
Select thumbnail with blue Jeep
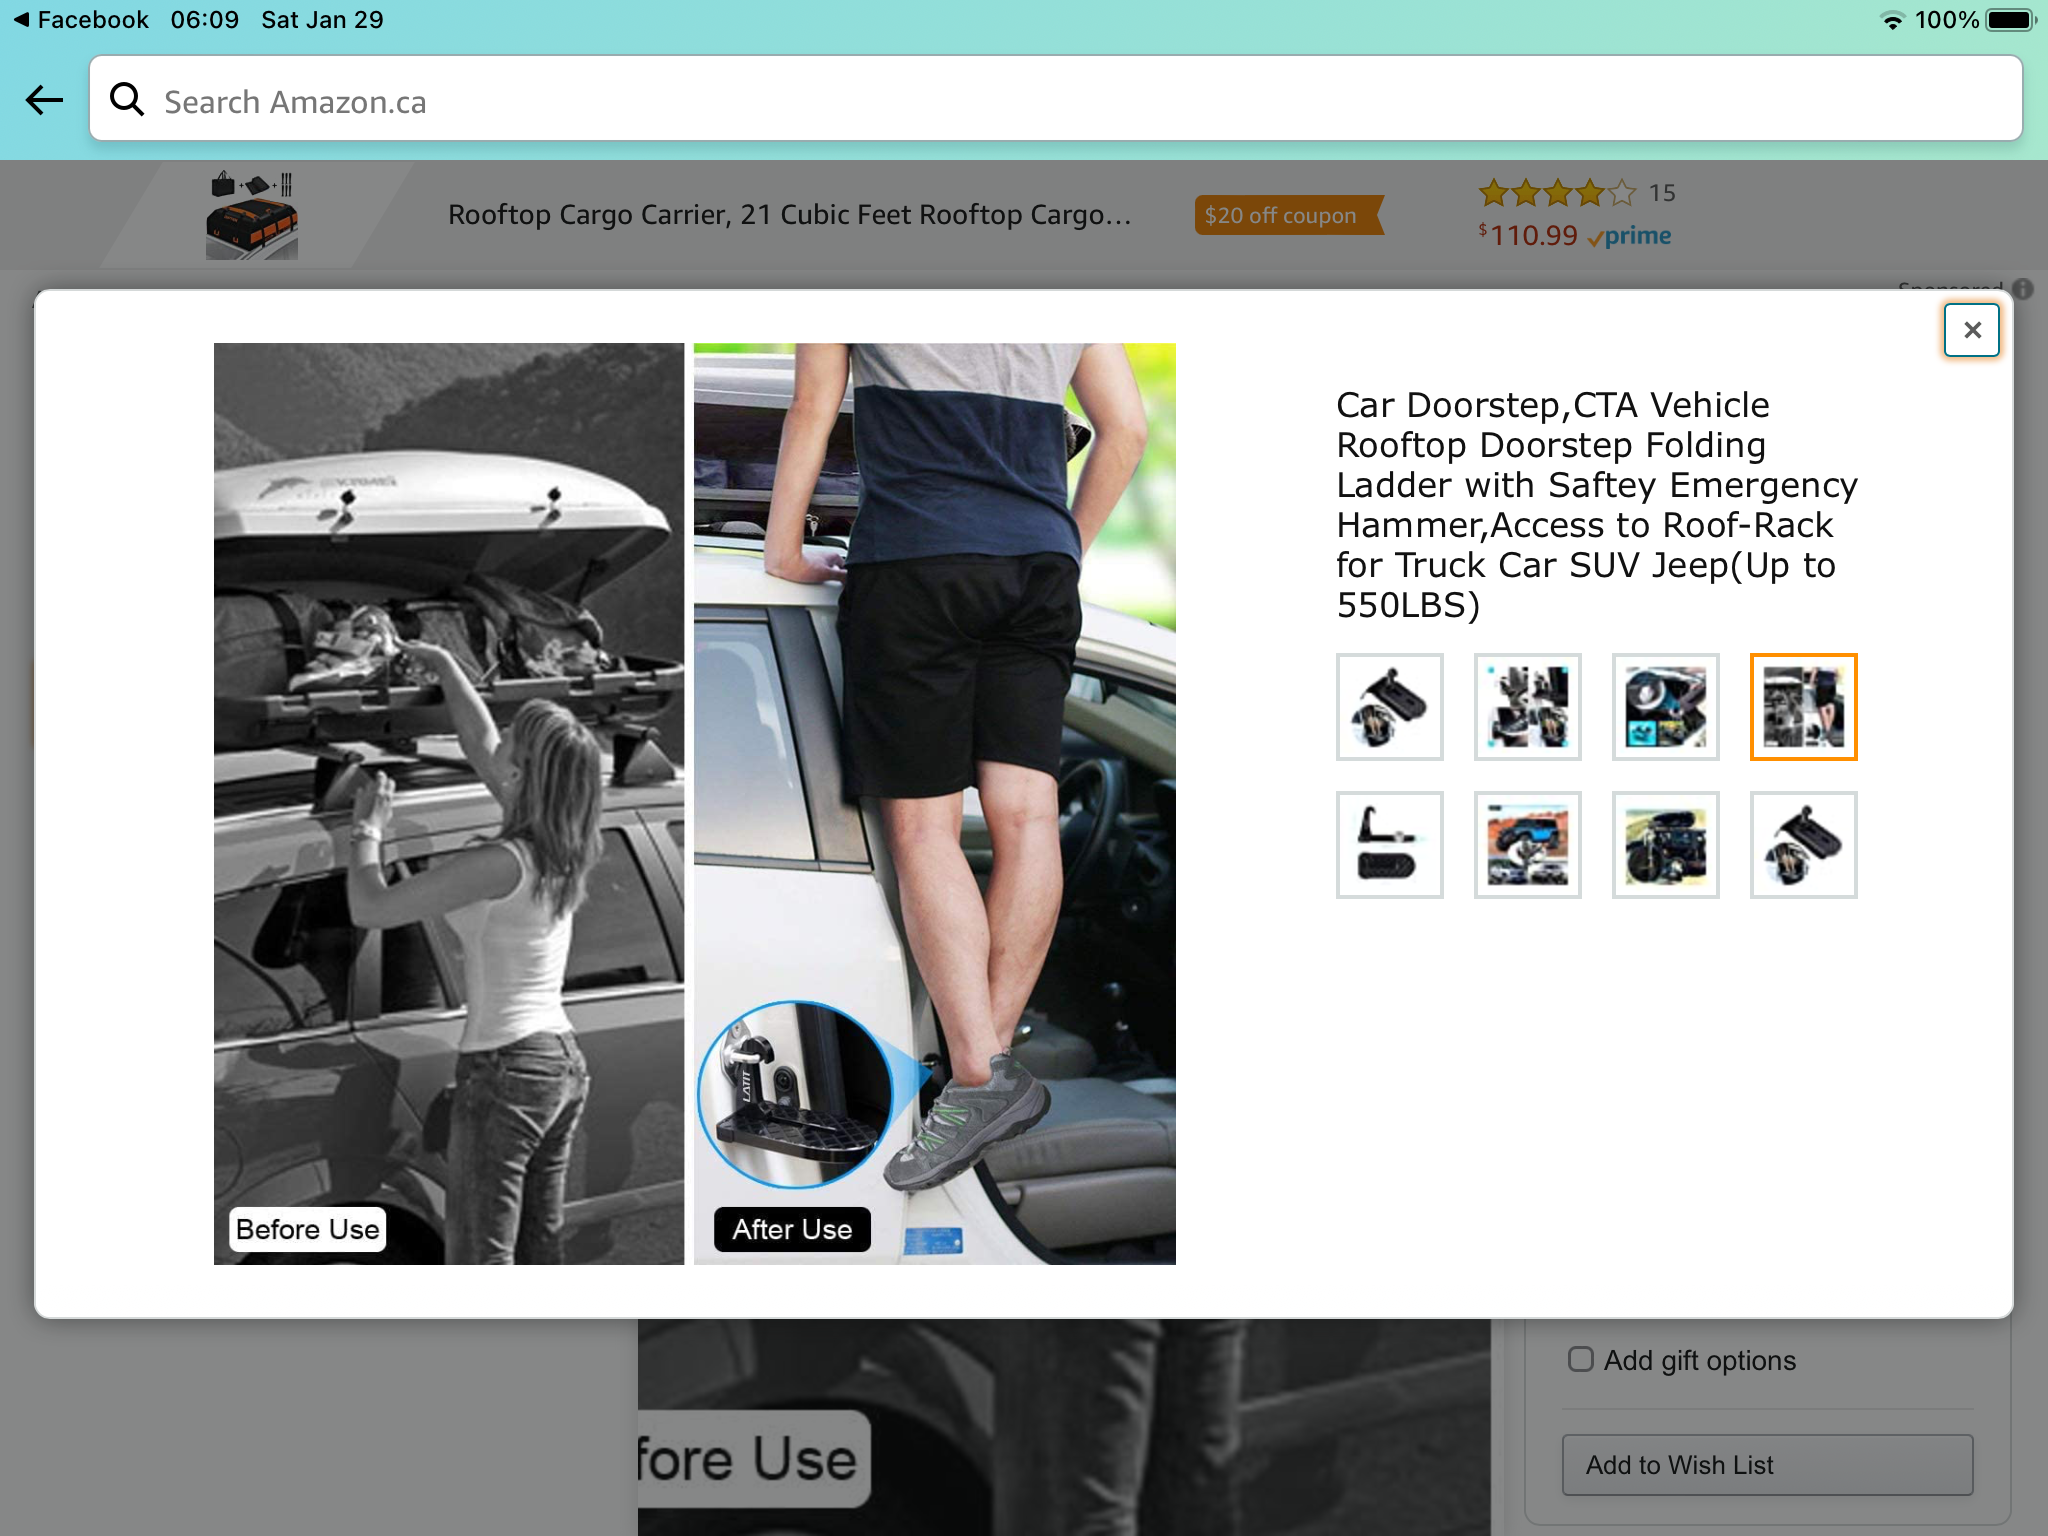pyautogui.click(x=1527, y=845)
